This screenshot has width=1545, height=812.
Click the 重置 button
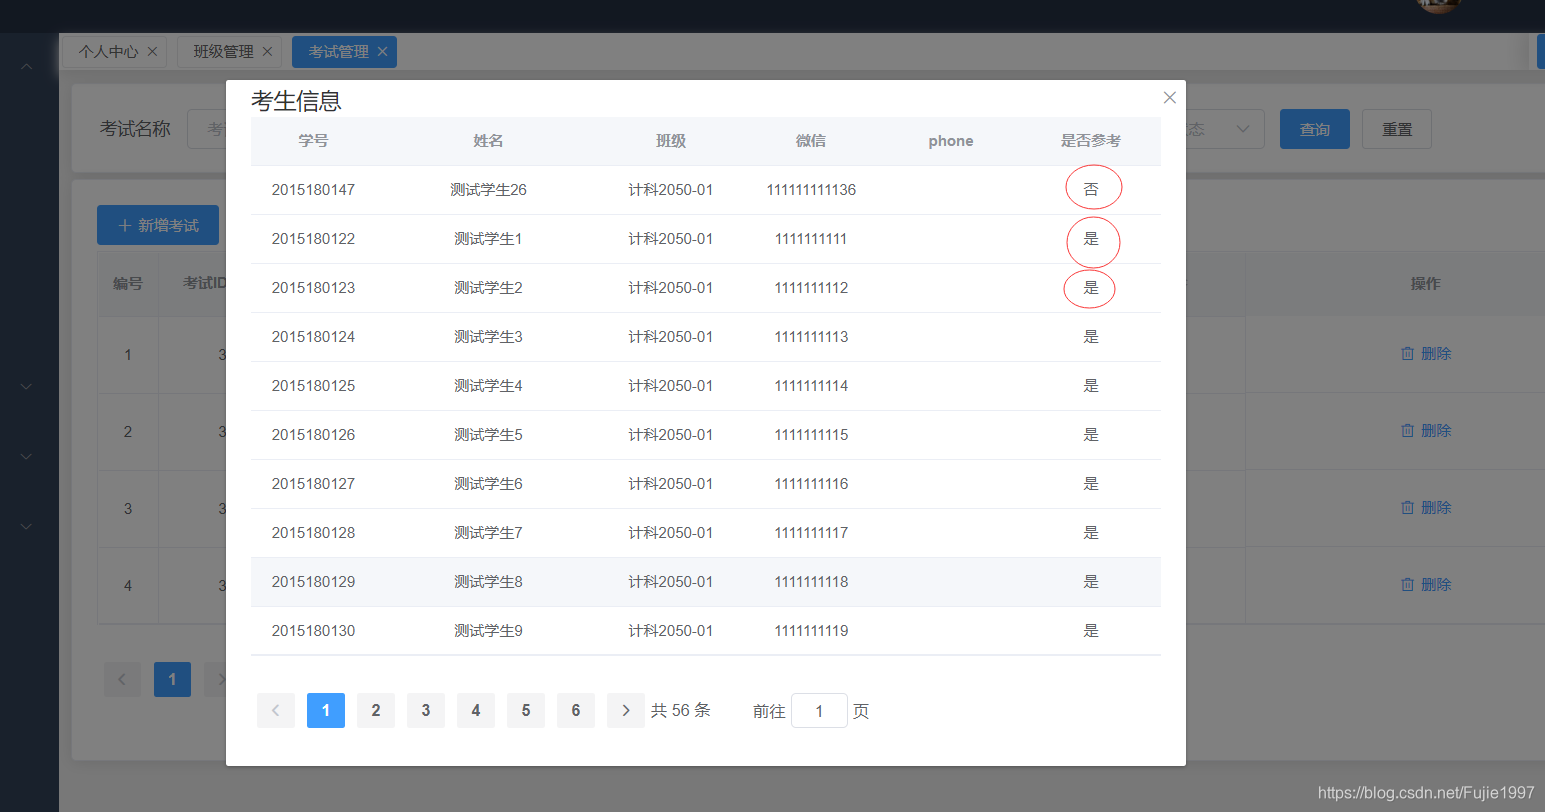[1397, 129]
